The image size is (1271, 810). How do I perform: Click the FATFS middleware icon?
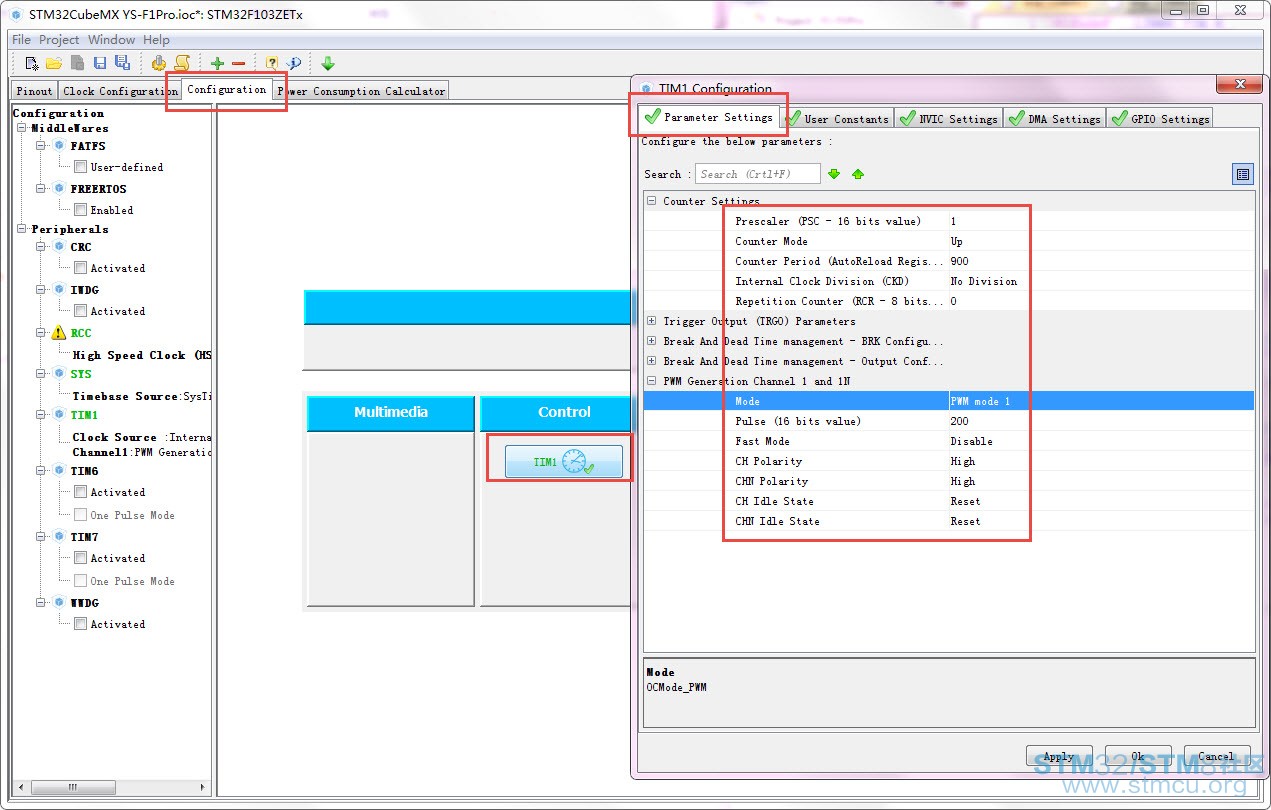tap(59, 146)
